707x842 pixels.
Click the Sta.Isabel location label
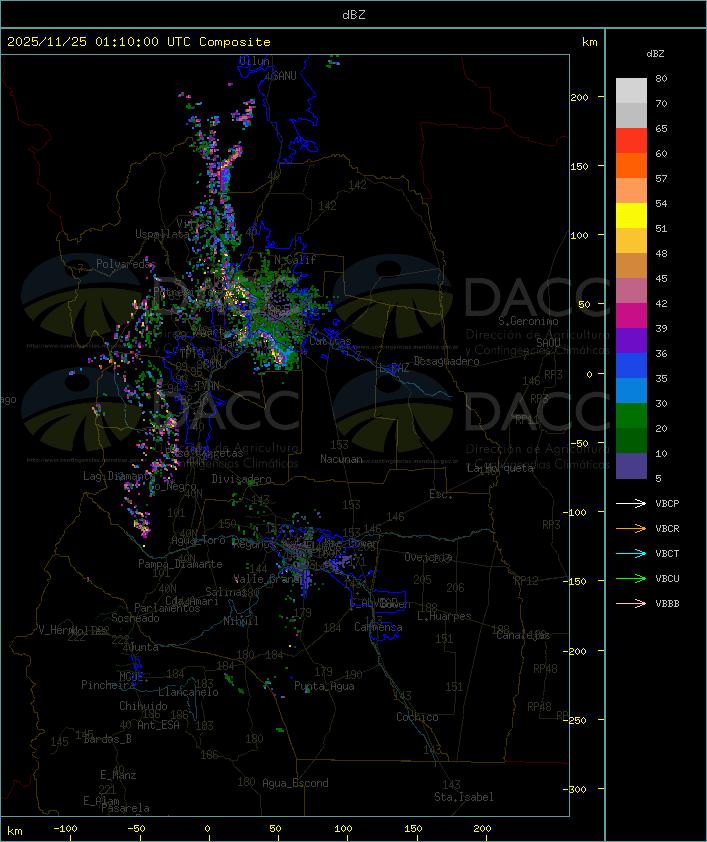pos(463,797)
